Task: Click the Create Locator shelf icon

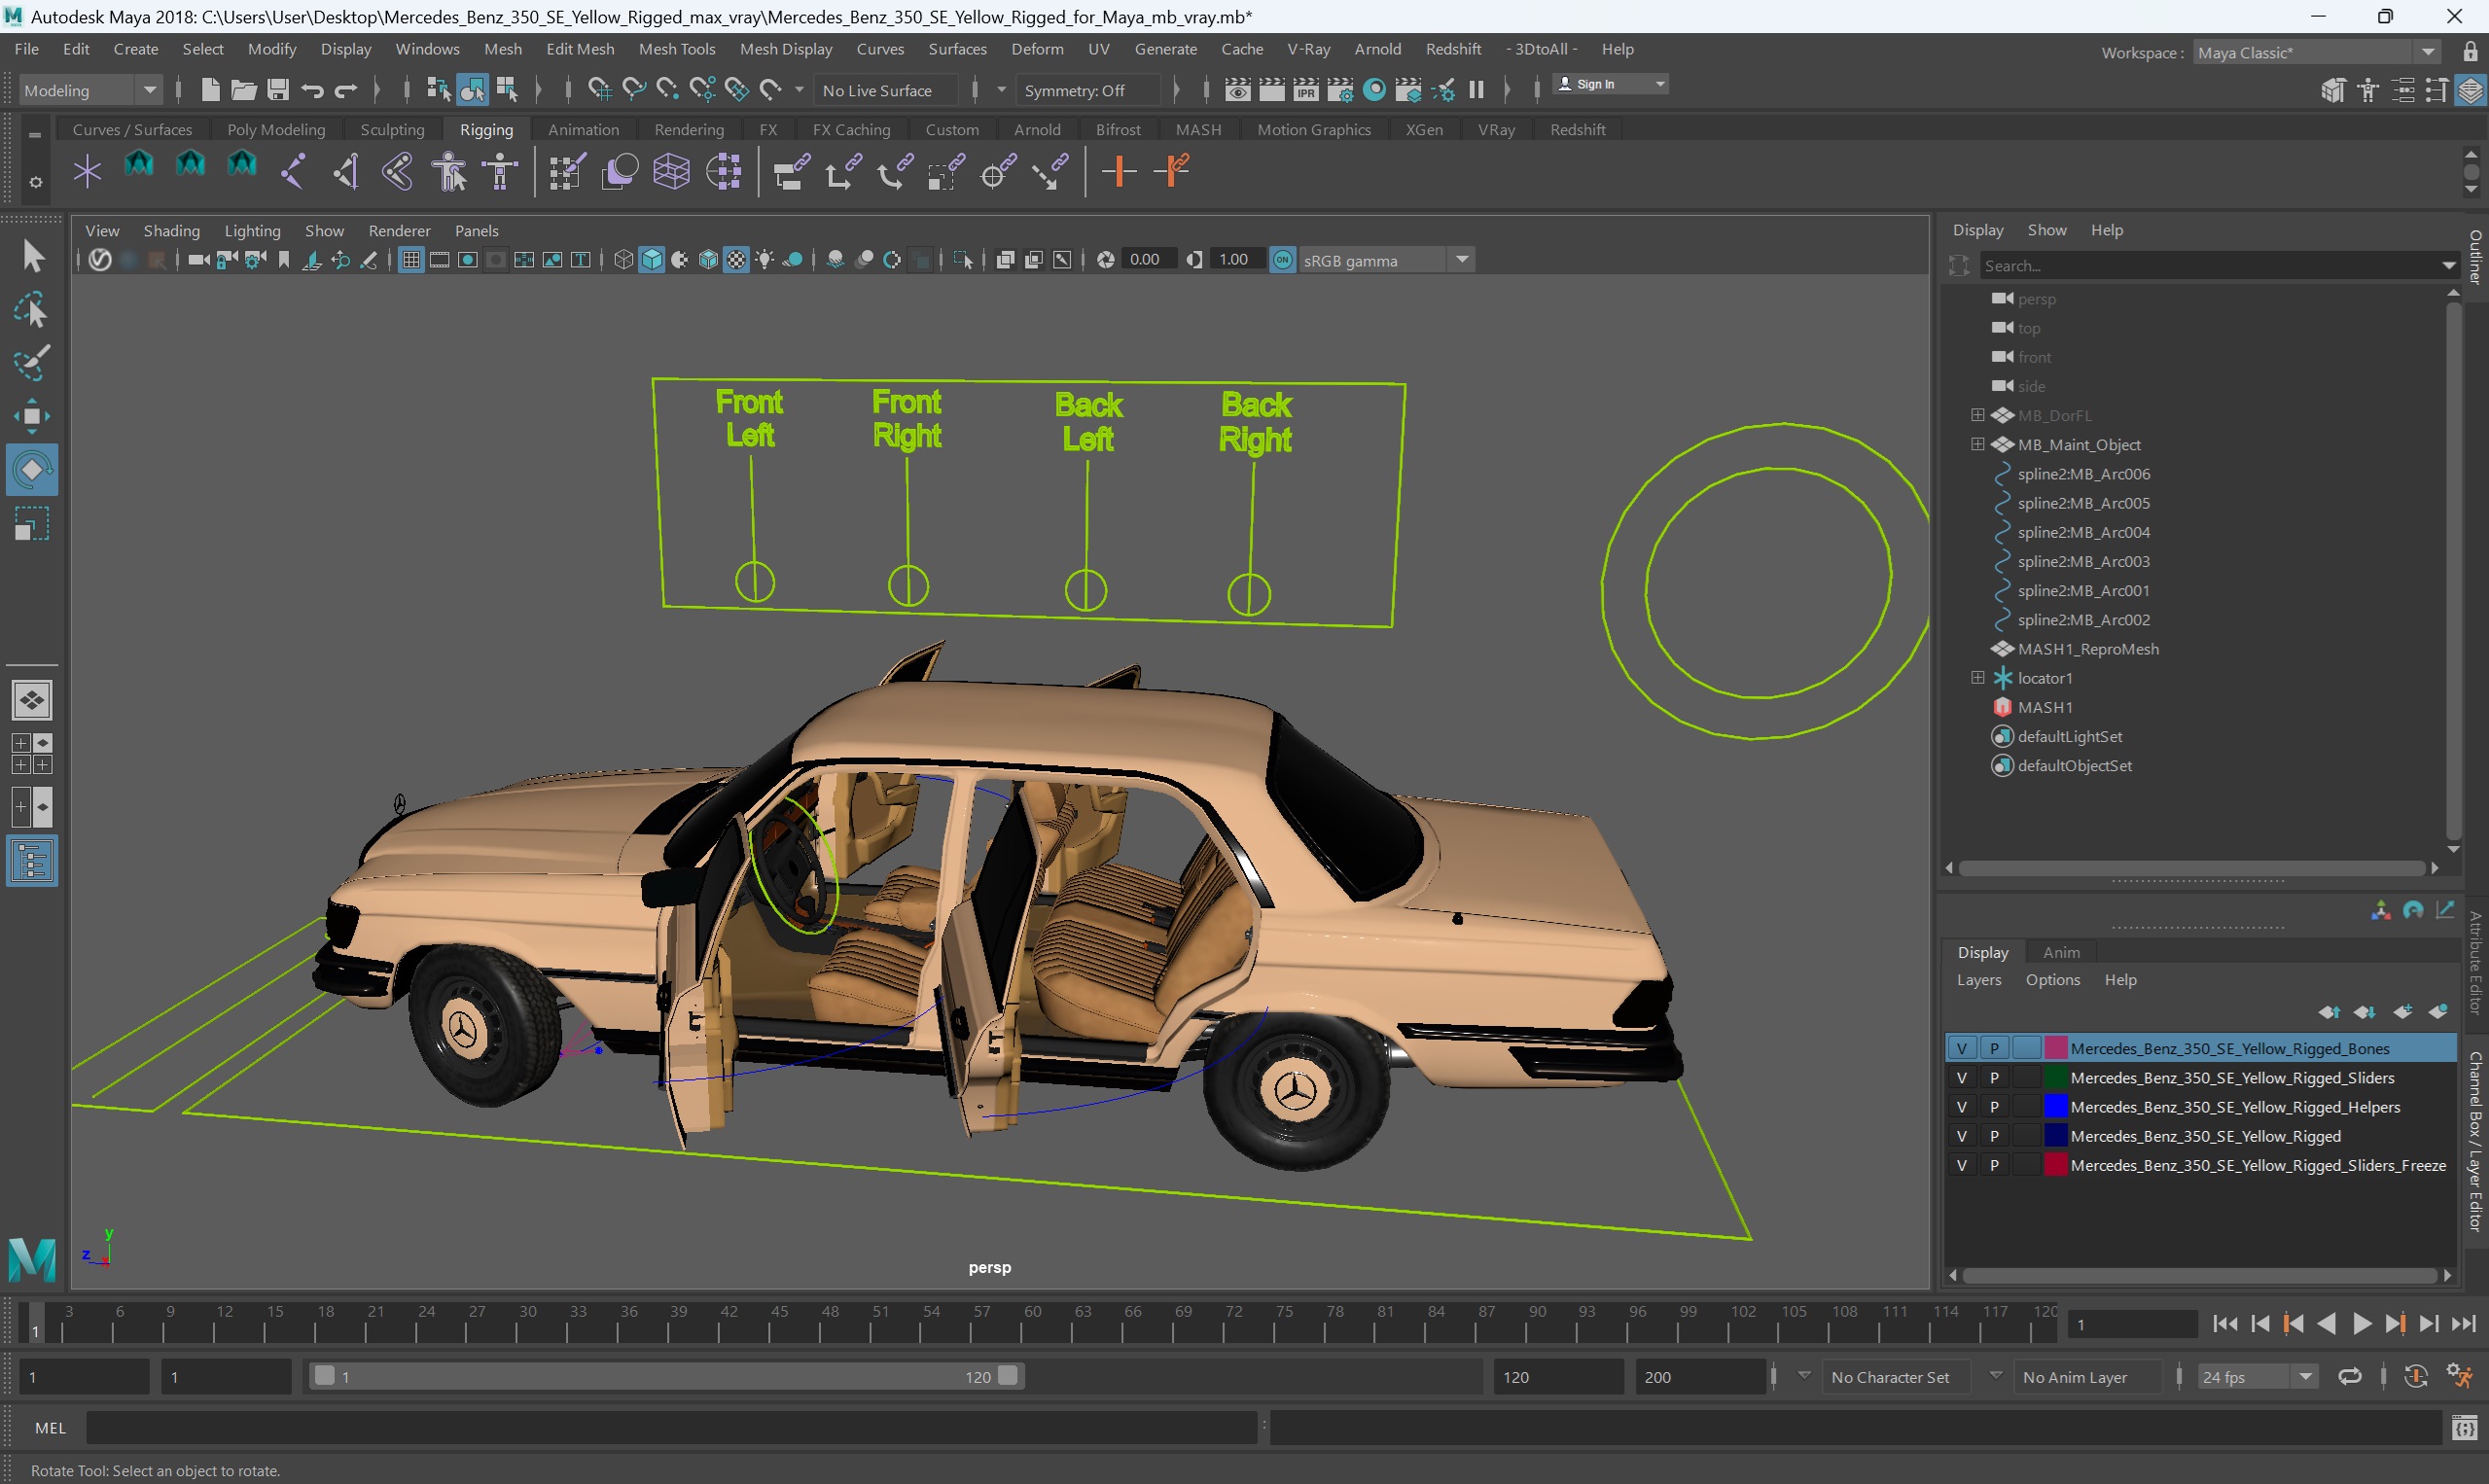Action: pyautogui.click(x=87, y=171)
